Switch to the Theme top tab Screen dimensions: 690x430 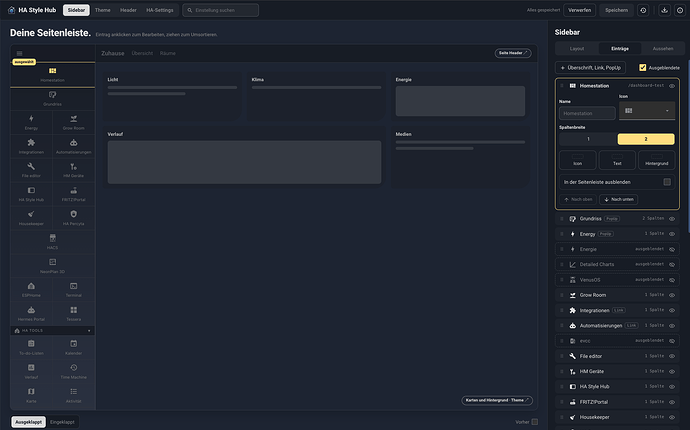(x=103, y=10)
